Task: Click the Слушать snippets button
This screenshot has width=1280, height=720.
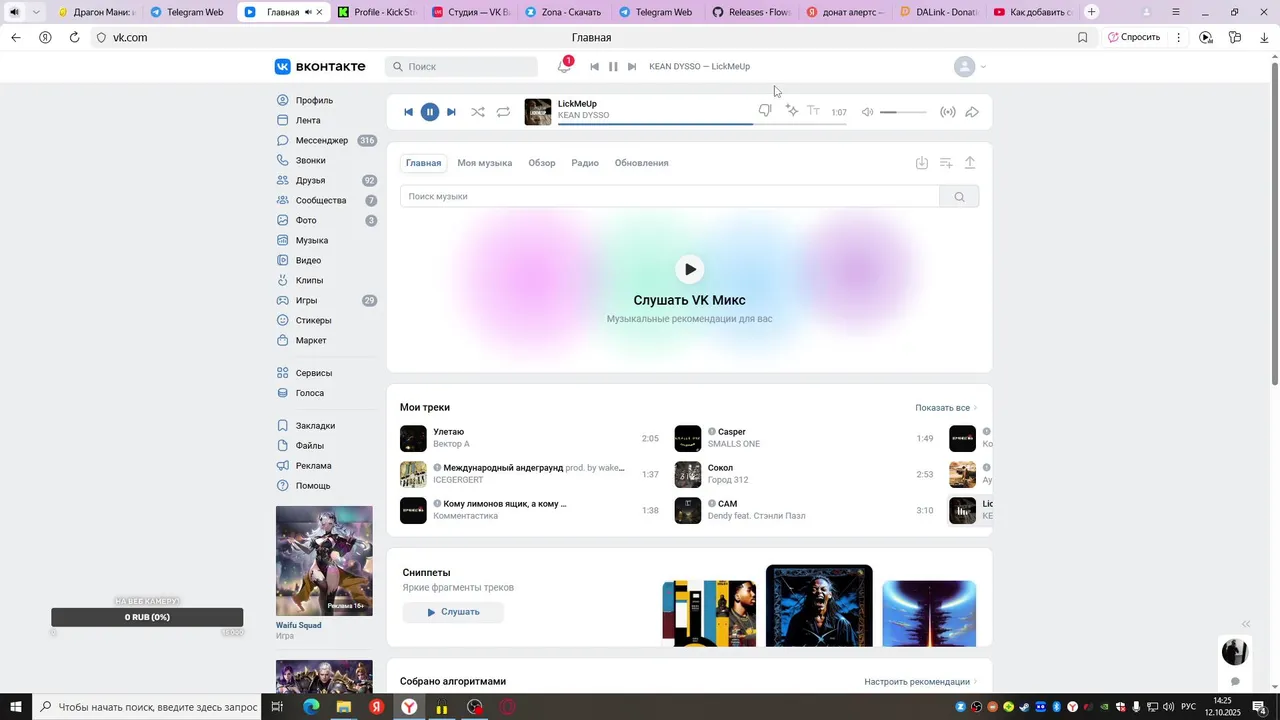Action: [x=453, y=612]
